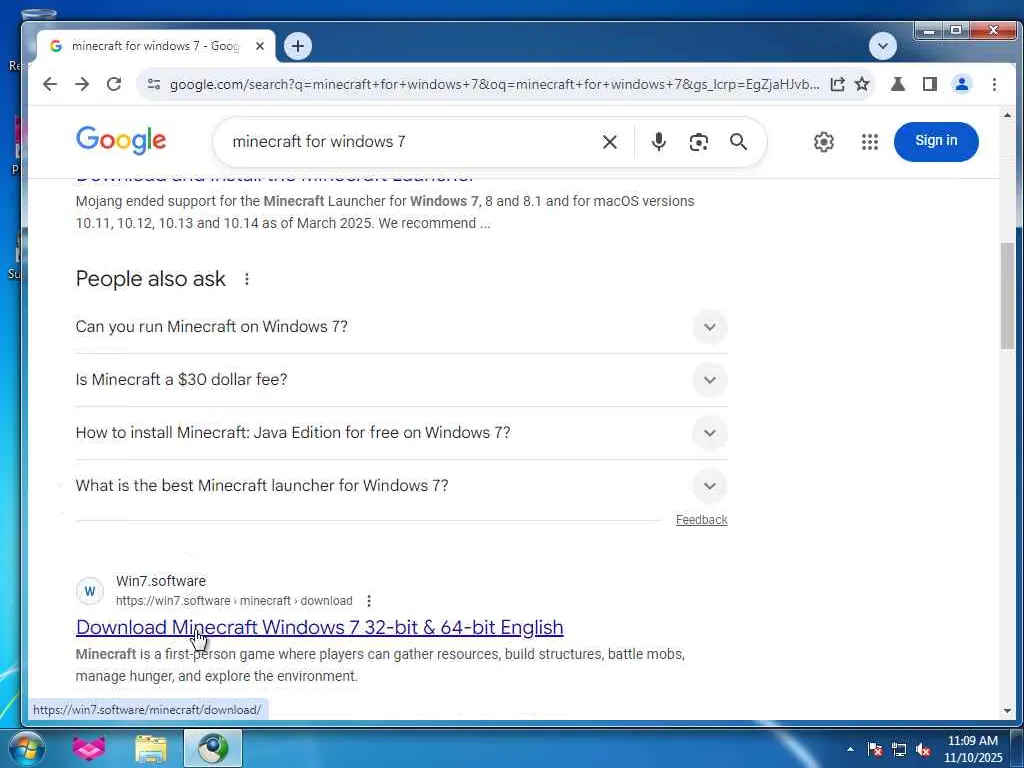
Task: Click the vertical scrollbar thumb
Action: (x=1007, y=295)
